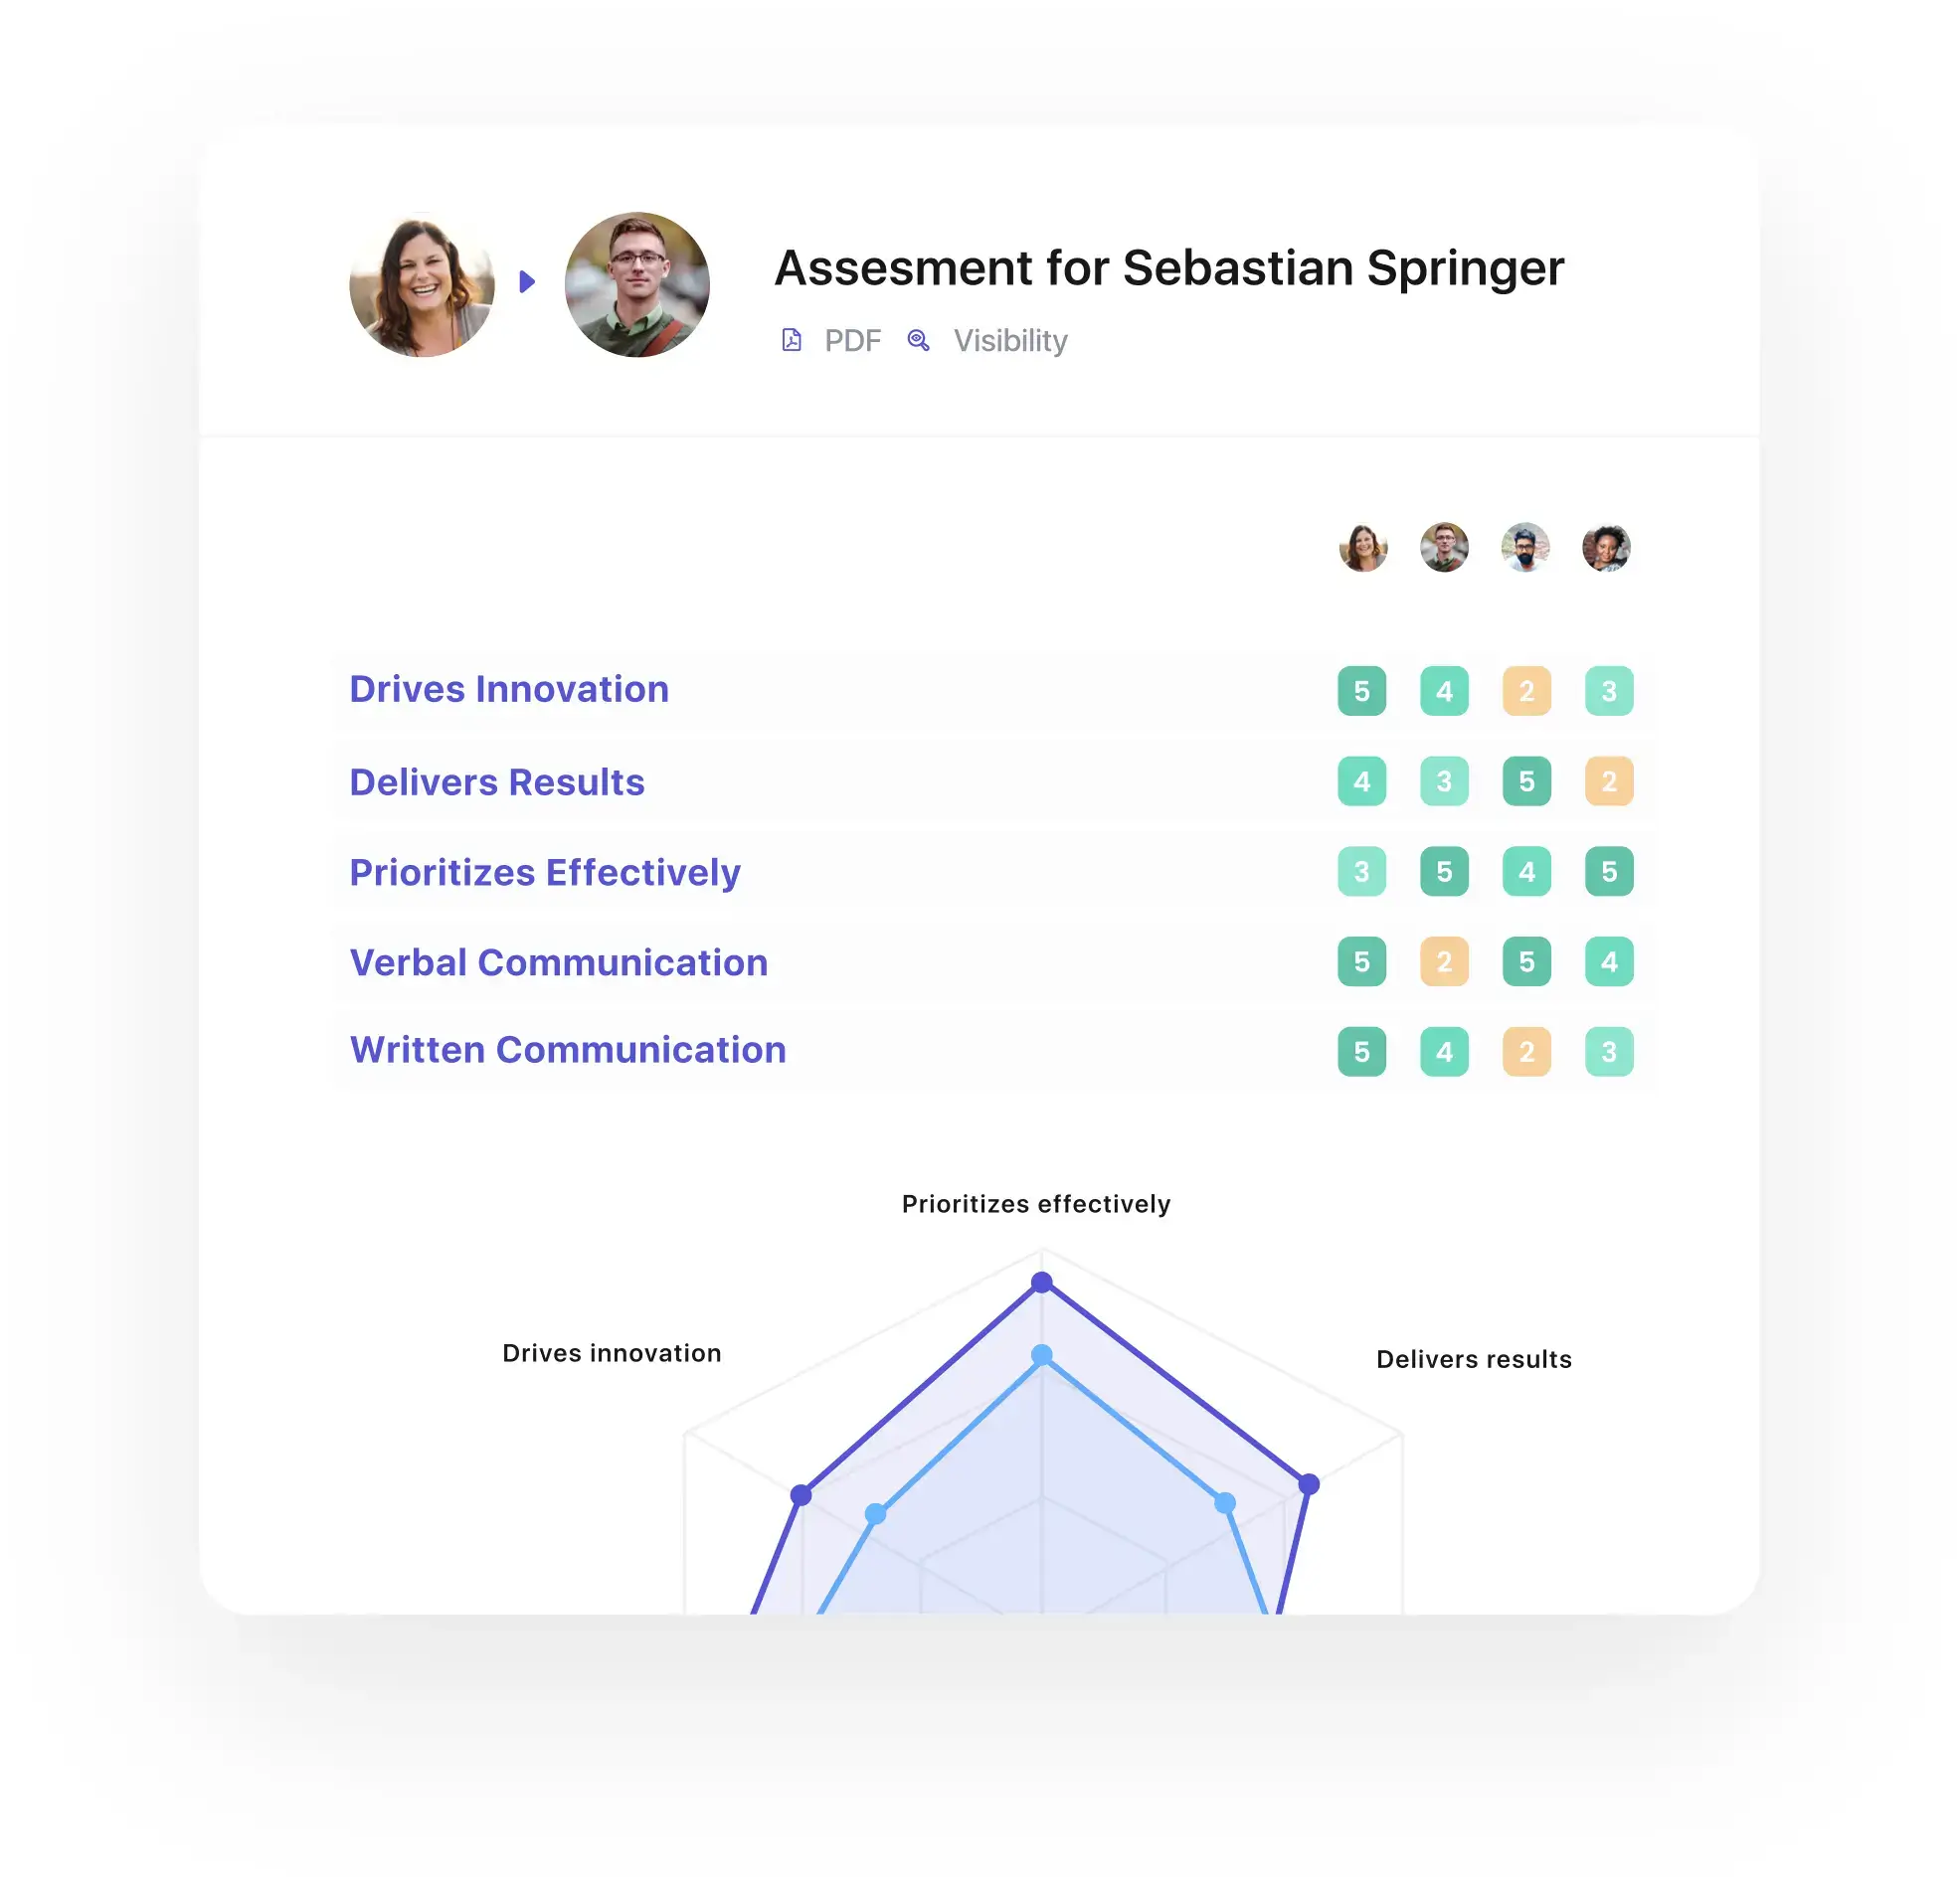This screenshot has height=1889, width=1960.
Task: Click the second reviewer avatar icon
Action: pos(1444,548)
